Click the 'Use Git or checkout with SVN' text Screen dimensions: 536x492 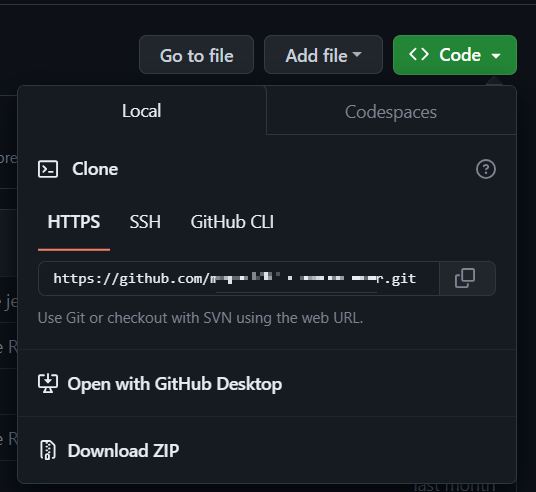[x=200, y=318]
